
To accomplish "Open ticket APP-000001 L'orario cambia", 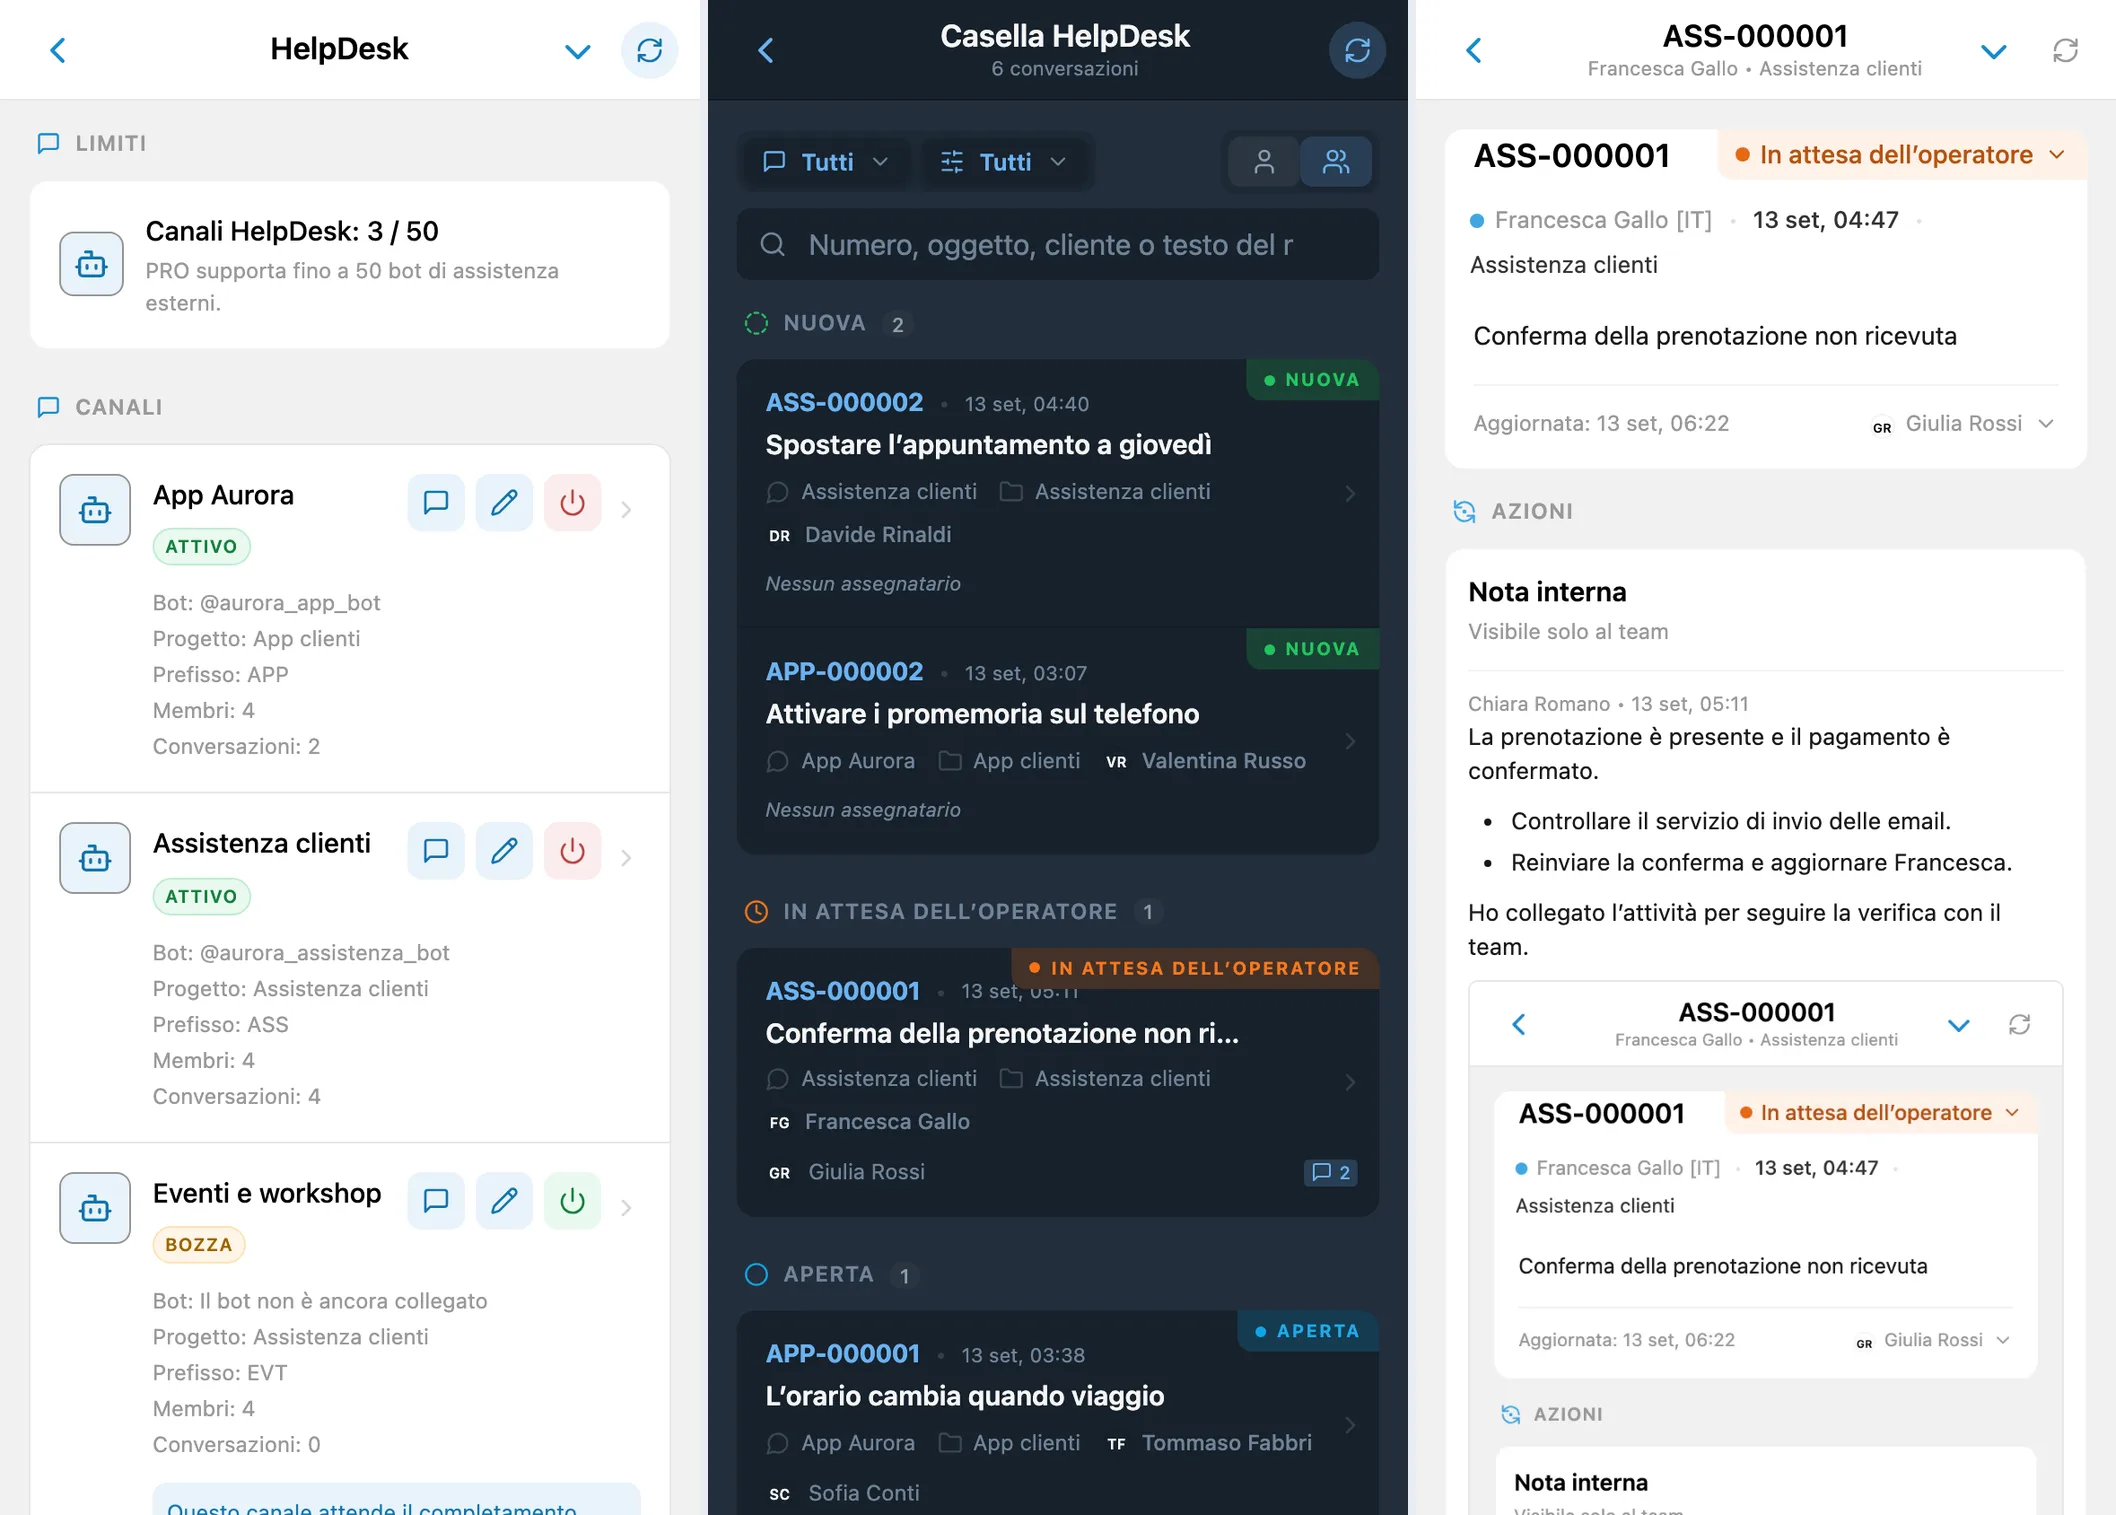I will (1058, 1414).
